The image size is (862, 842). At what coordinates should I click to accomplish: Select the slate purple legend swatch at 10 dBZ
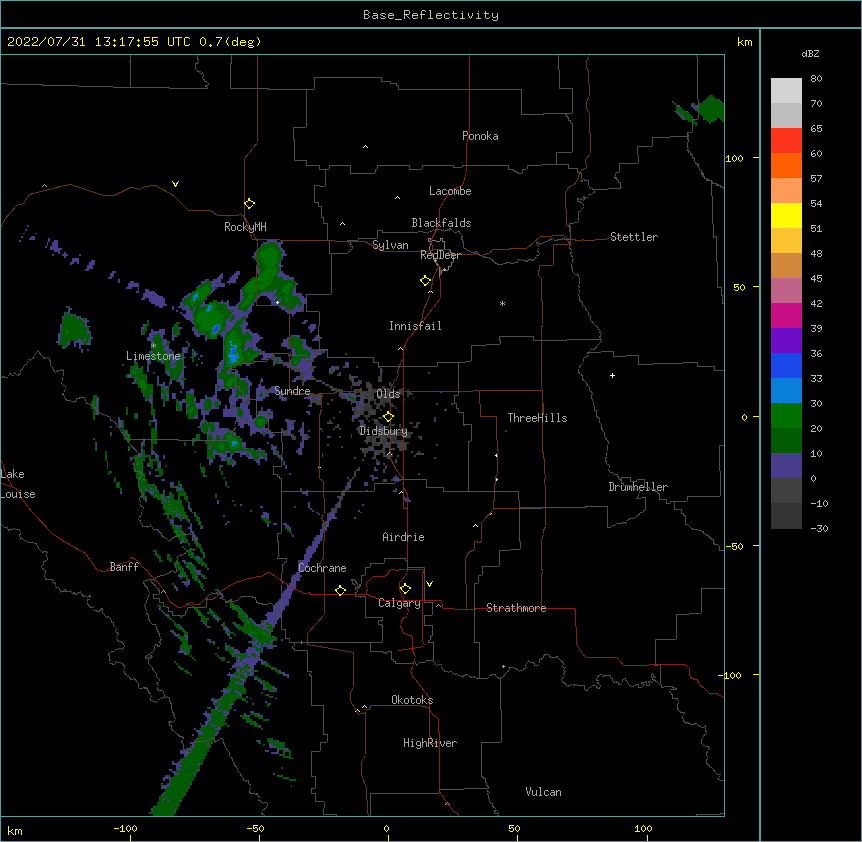(x=786, y=466)
